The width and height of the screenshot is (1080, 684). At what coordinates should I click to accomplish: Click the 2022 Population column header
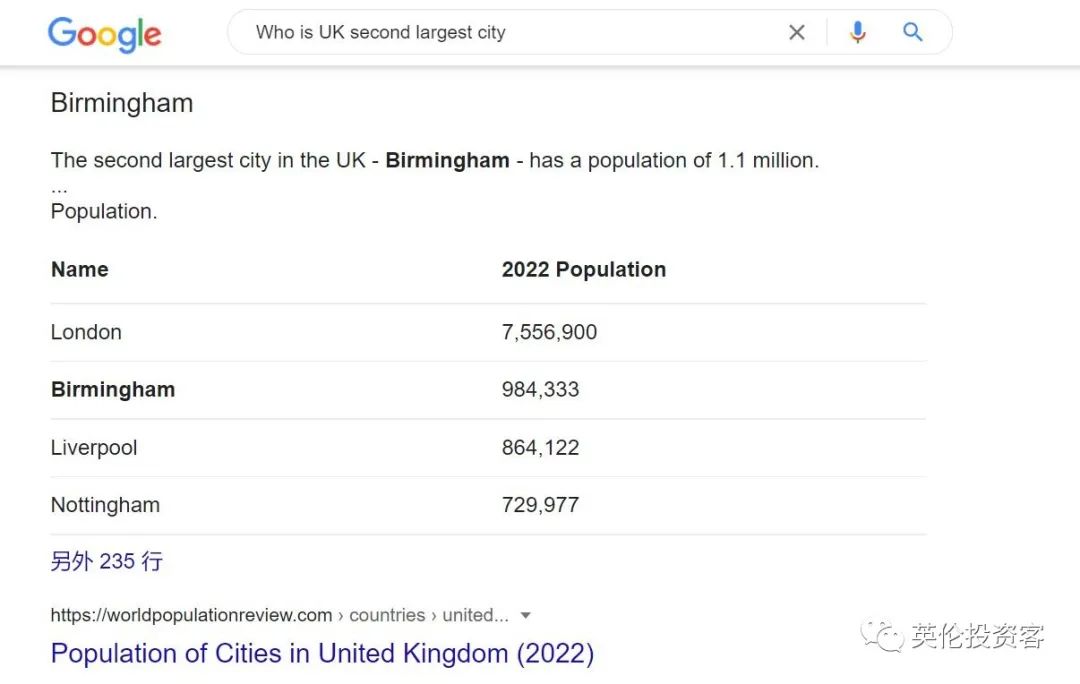pos(583,270)
